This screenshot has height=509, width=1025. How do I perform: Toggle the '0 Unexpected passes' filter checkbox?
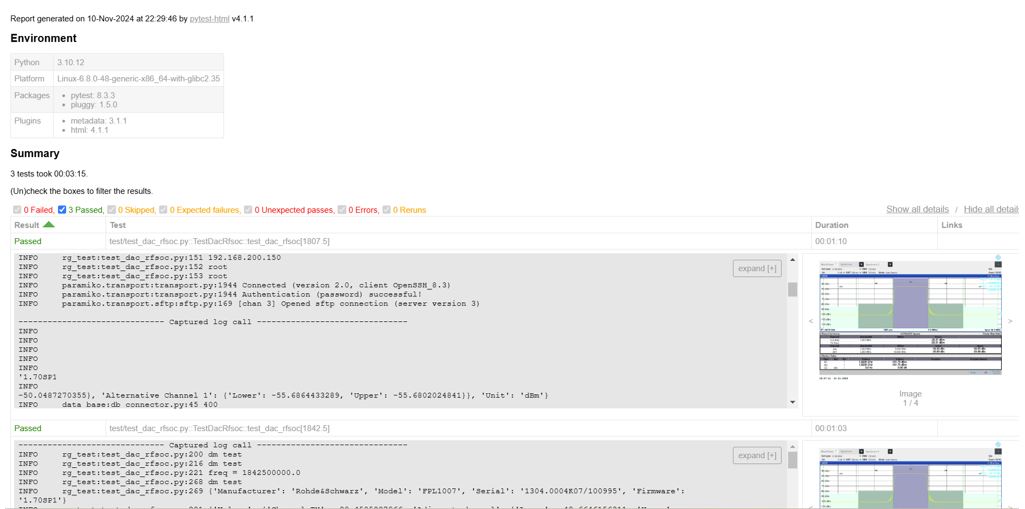pyautogui.click(x=248, y=210)
